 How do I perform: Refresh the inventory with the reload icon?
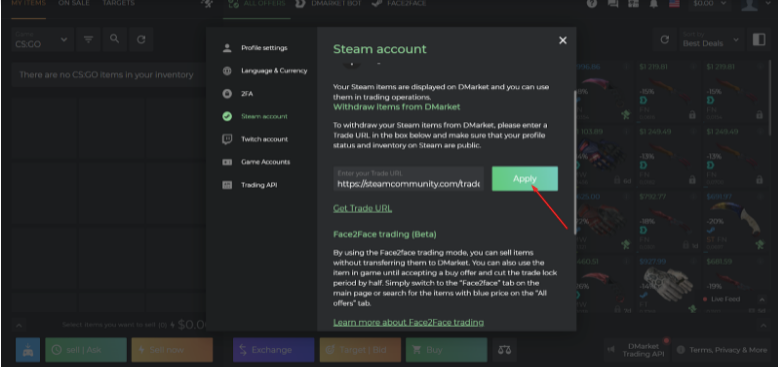[x=141, y=39]
